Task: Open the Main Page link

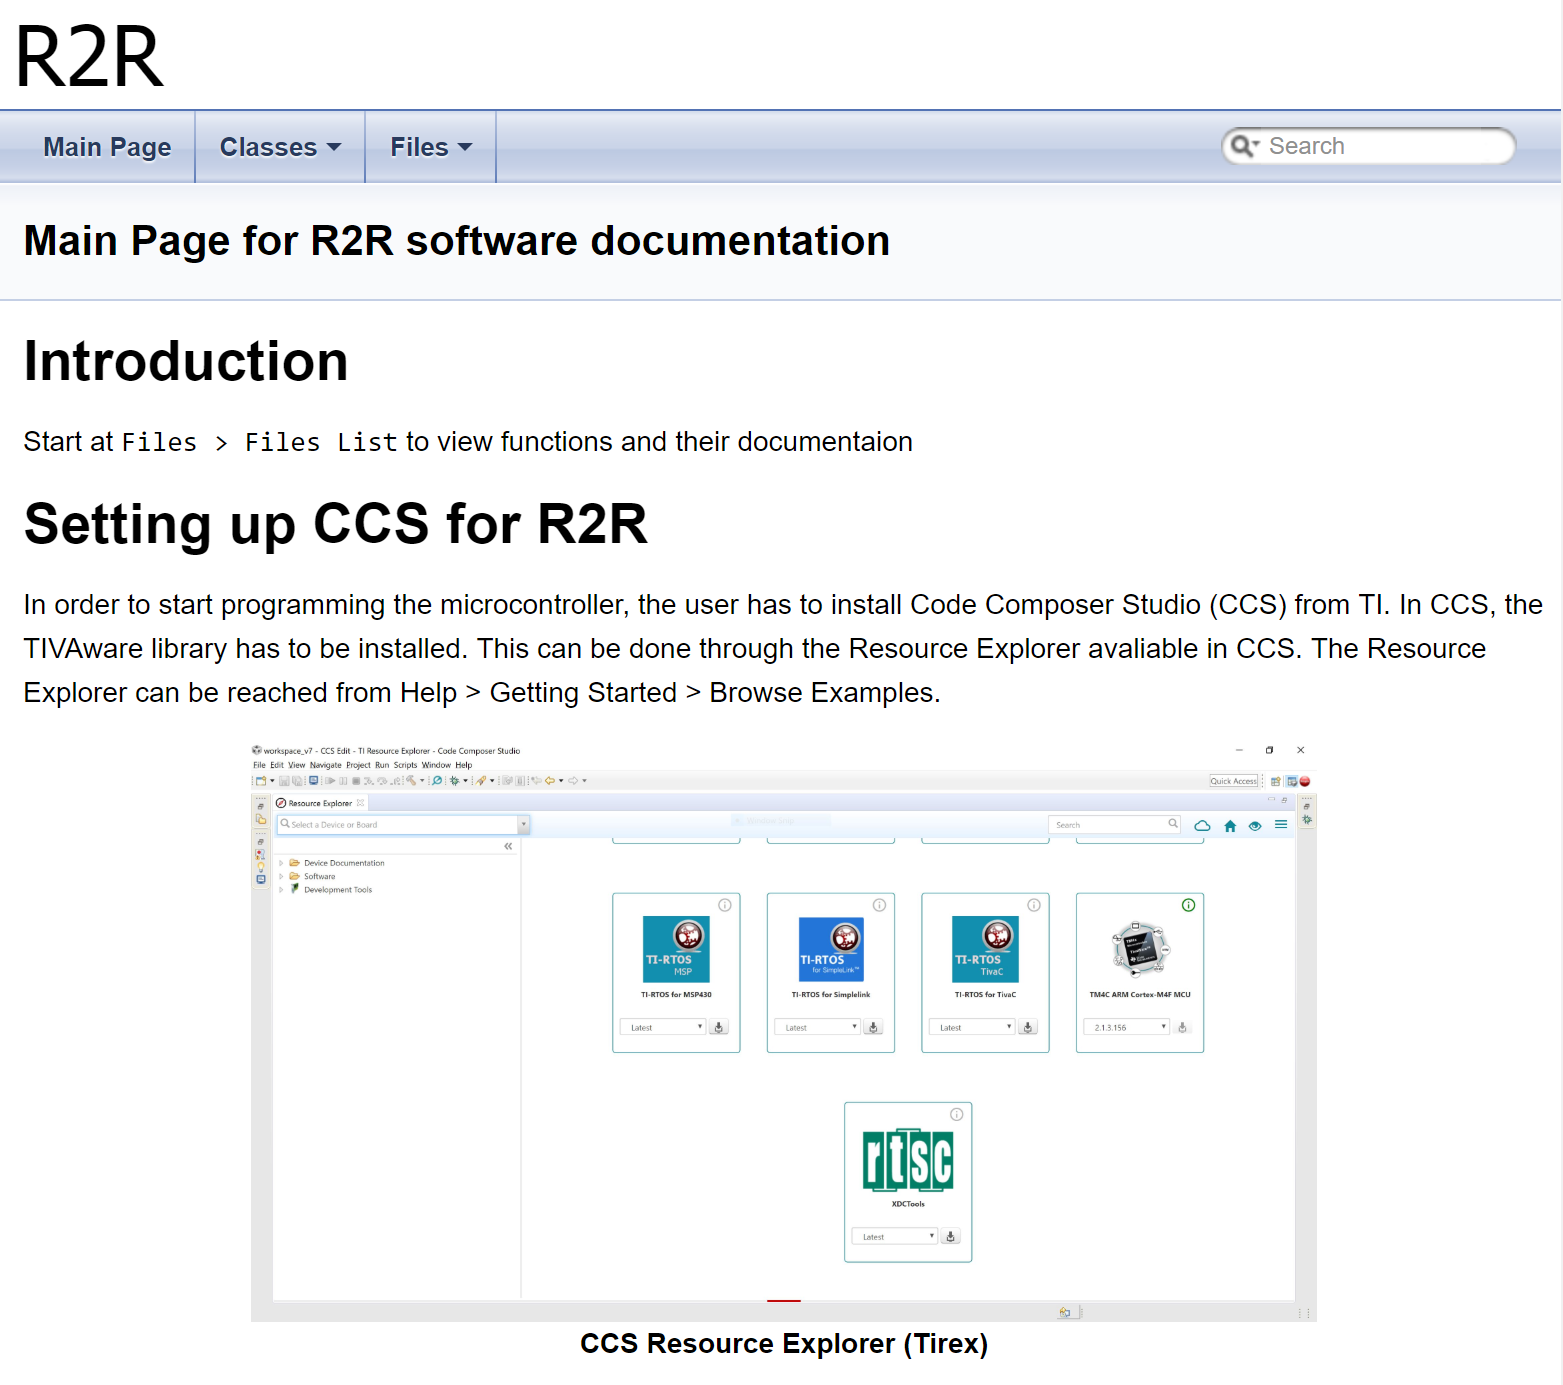Action: tap(106, 146)
